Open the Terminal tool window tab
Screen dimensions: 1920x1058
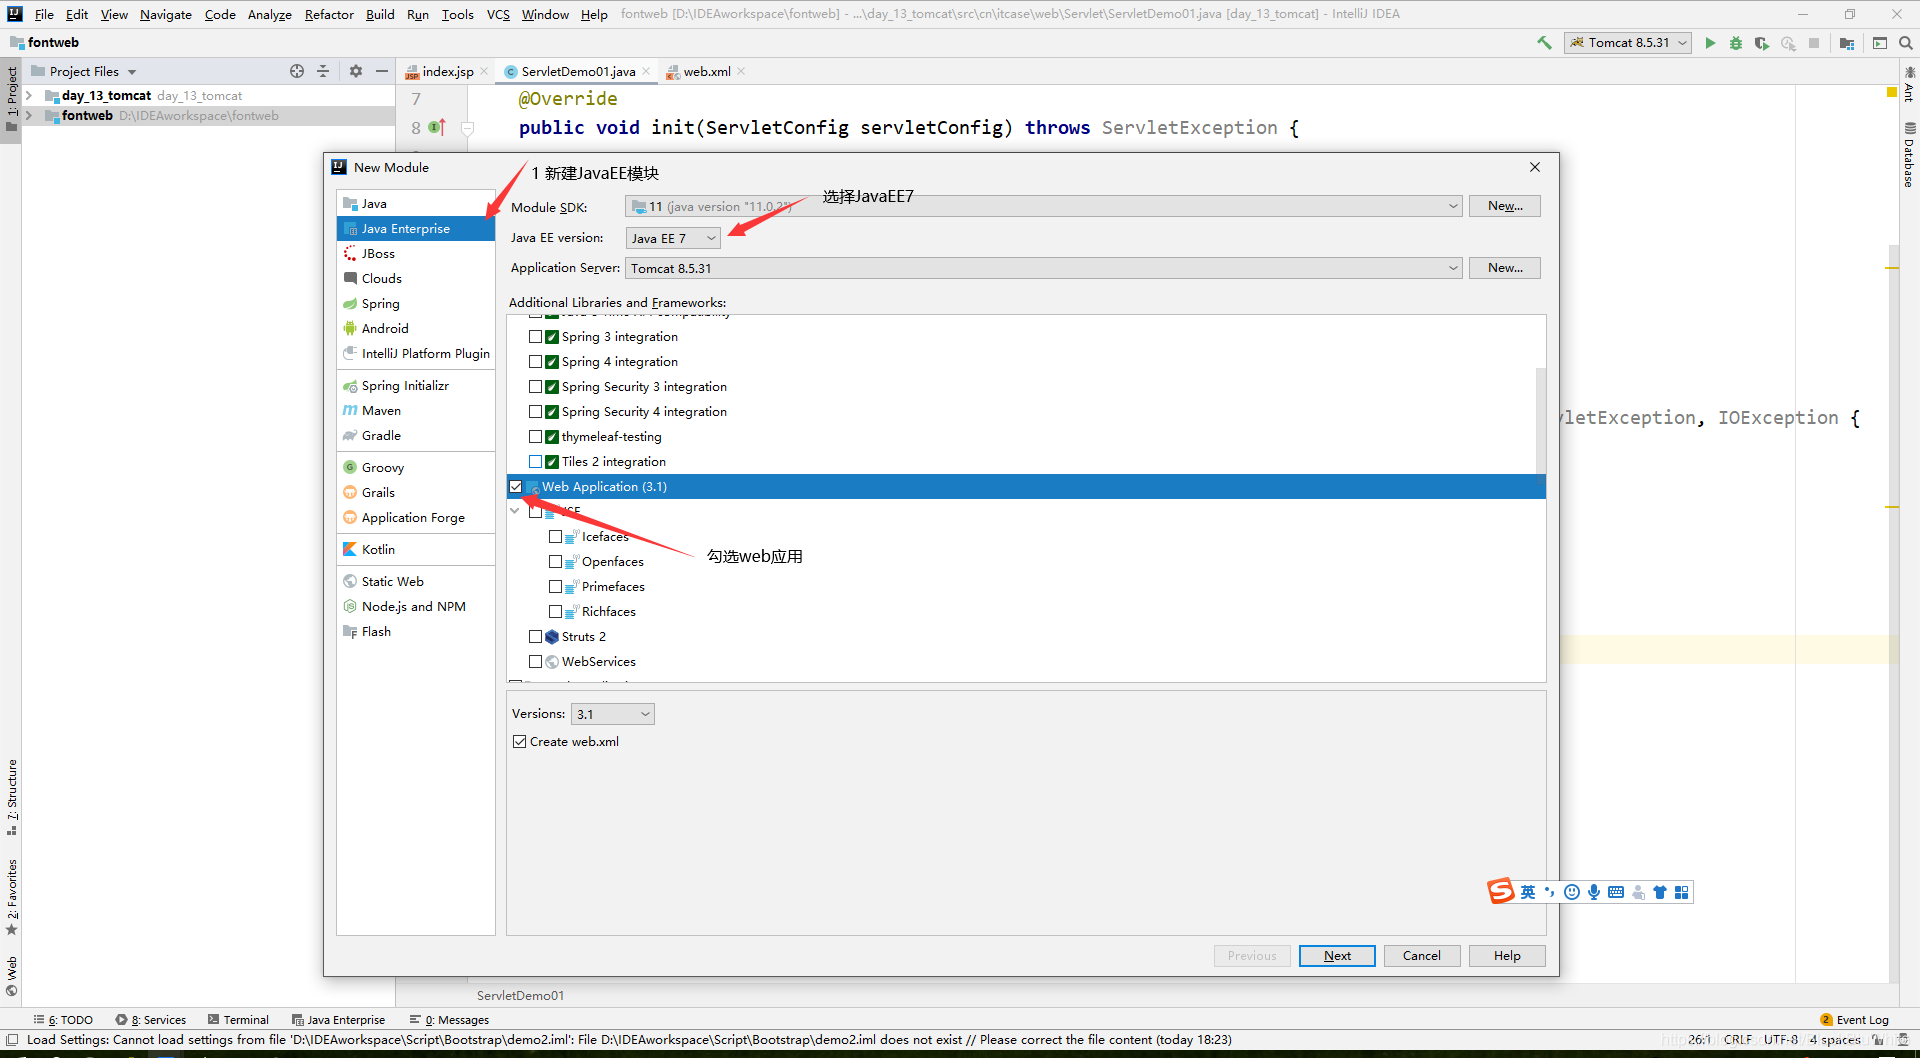[x=239, y=1020]
